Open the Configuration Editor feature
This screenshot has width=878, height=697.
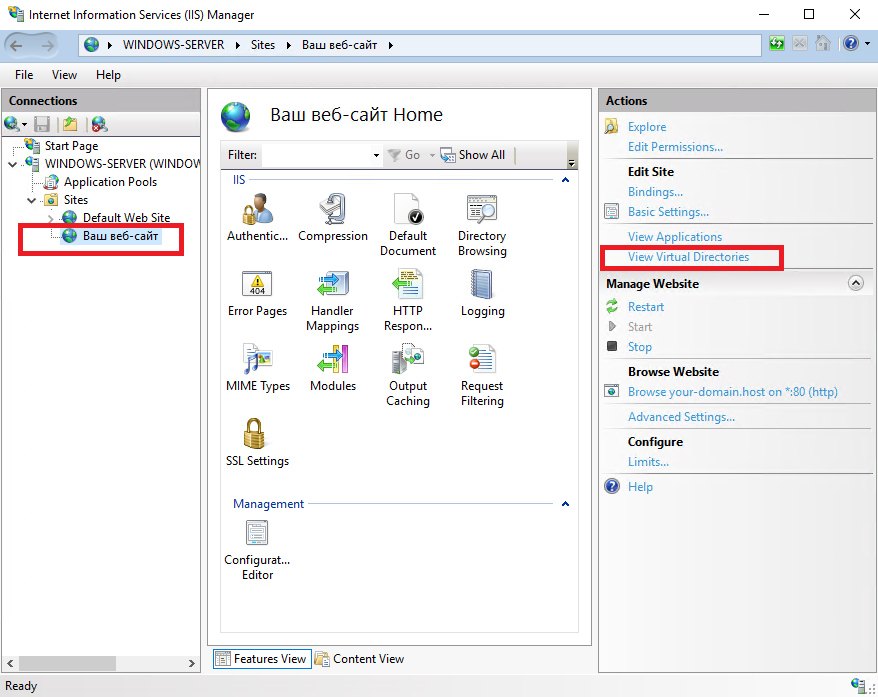tap(257, 550)
